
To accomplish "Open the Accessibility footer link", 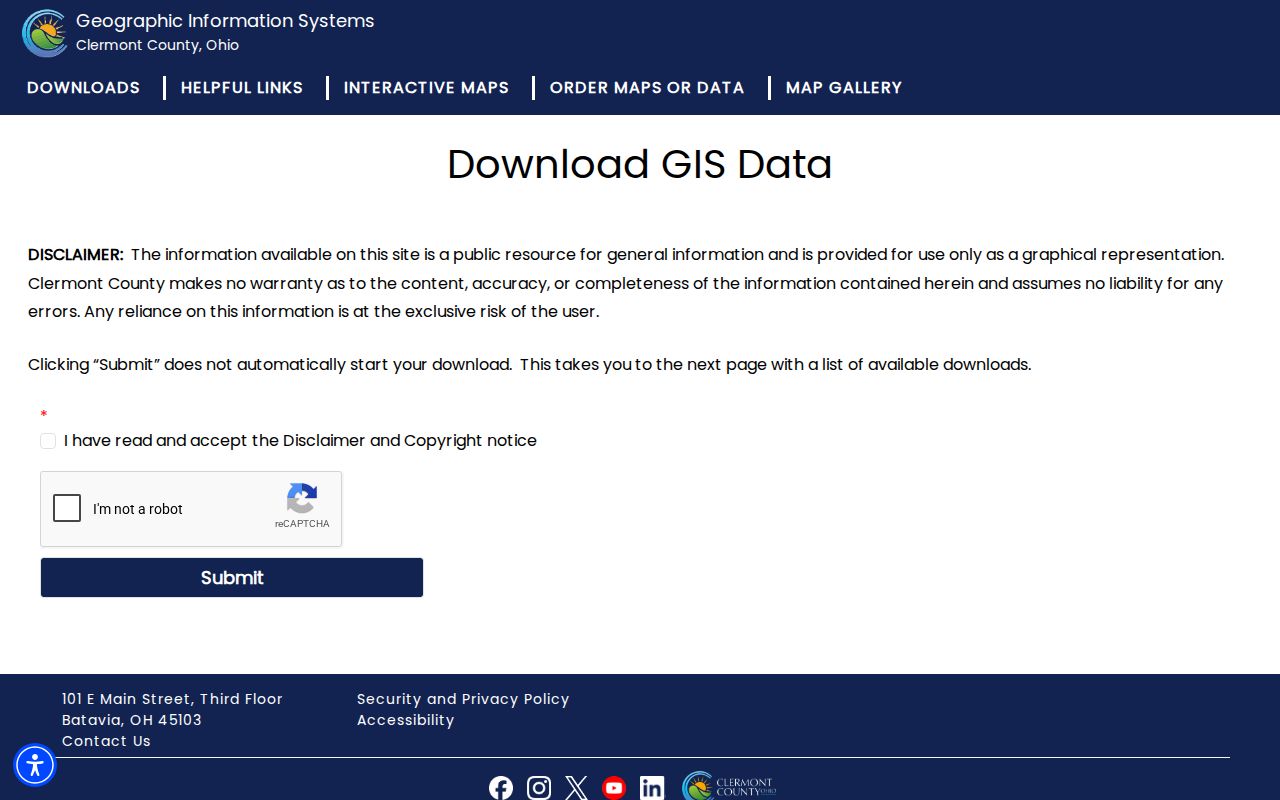I will [x=405, y=720].
